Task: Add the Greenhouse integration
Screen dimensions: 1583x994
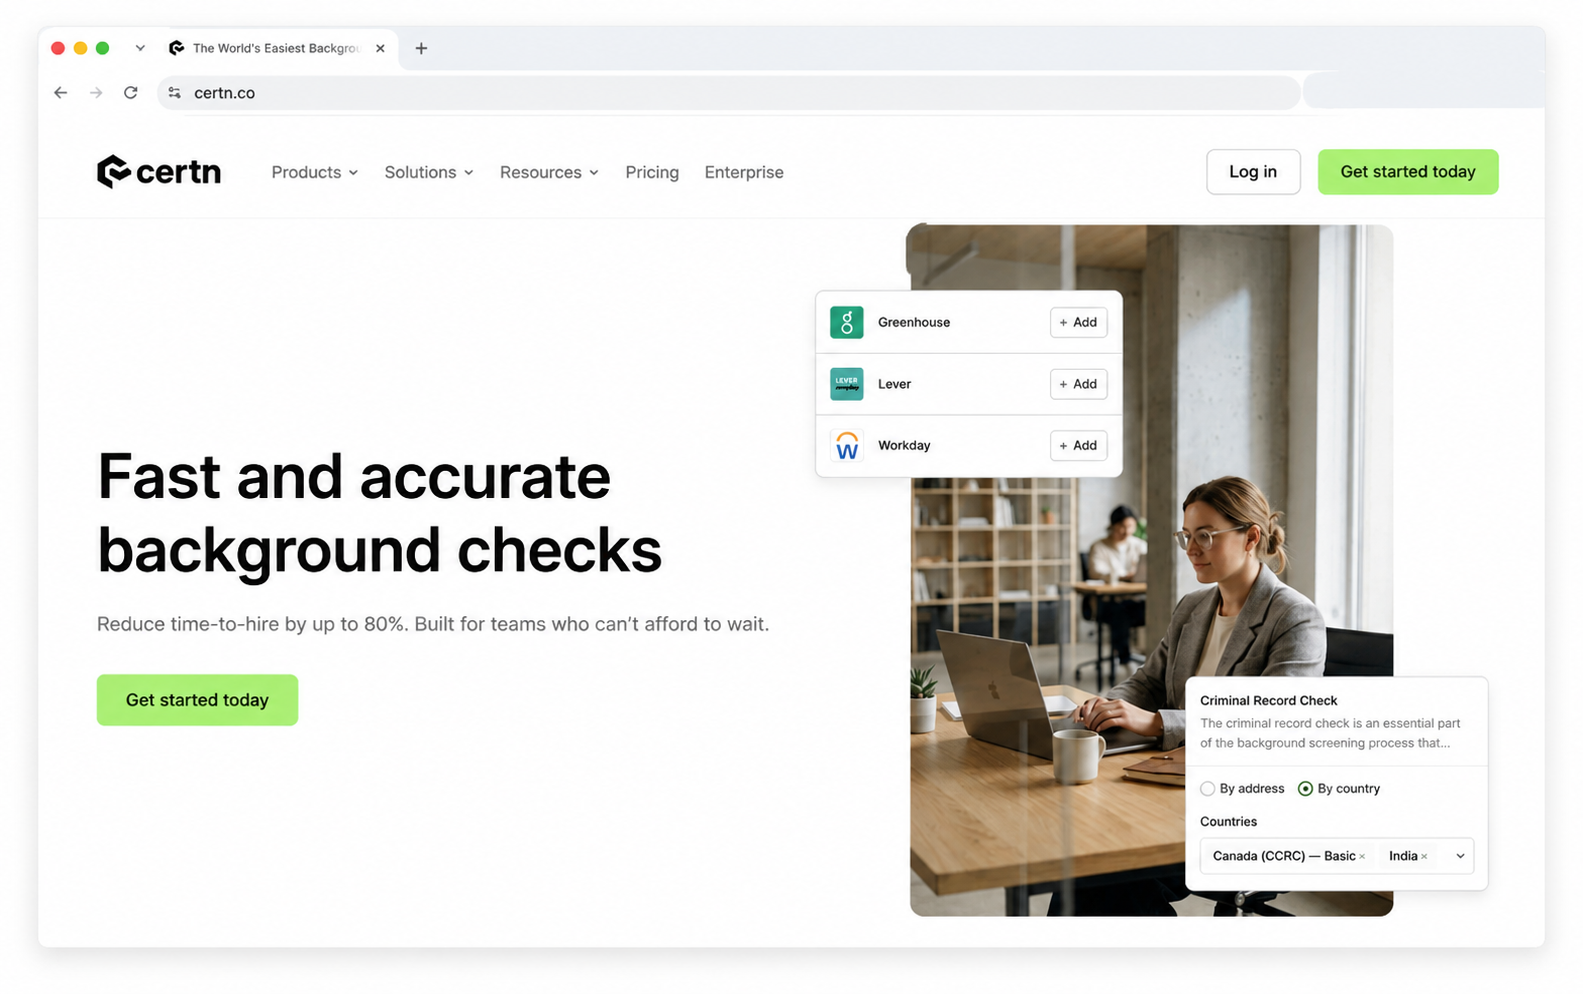Action: tap(1078, 322)
